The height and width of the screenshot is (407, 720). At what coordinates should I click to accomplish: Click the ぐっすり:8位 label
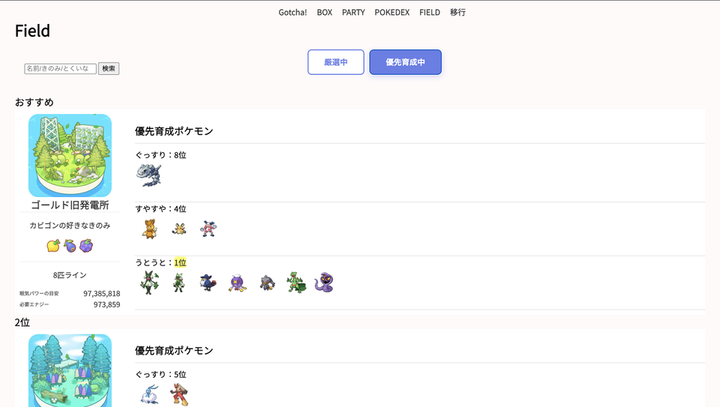pos(161,155)
